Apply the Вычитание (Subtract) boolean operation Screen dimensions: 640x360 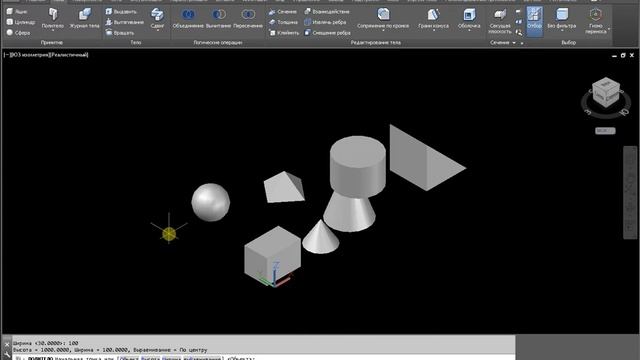click(x=218, y=18)
